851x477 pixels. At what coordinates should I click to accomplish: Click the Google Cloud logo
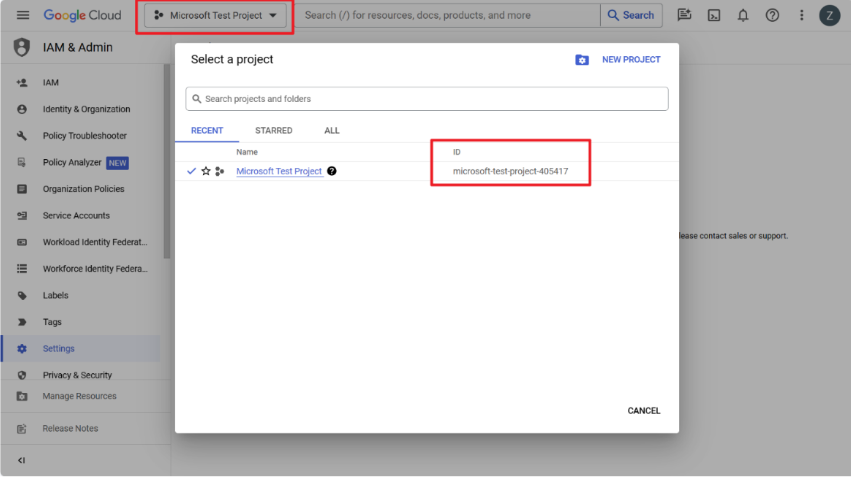pyautogui.click(x=82, y=15)
